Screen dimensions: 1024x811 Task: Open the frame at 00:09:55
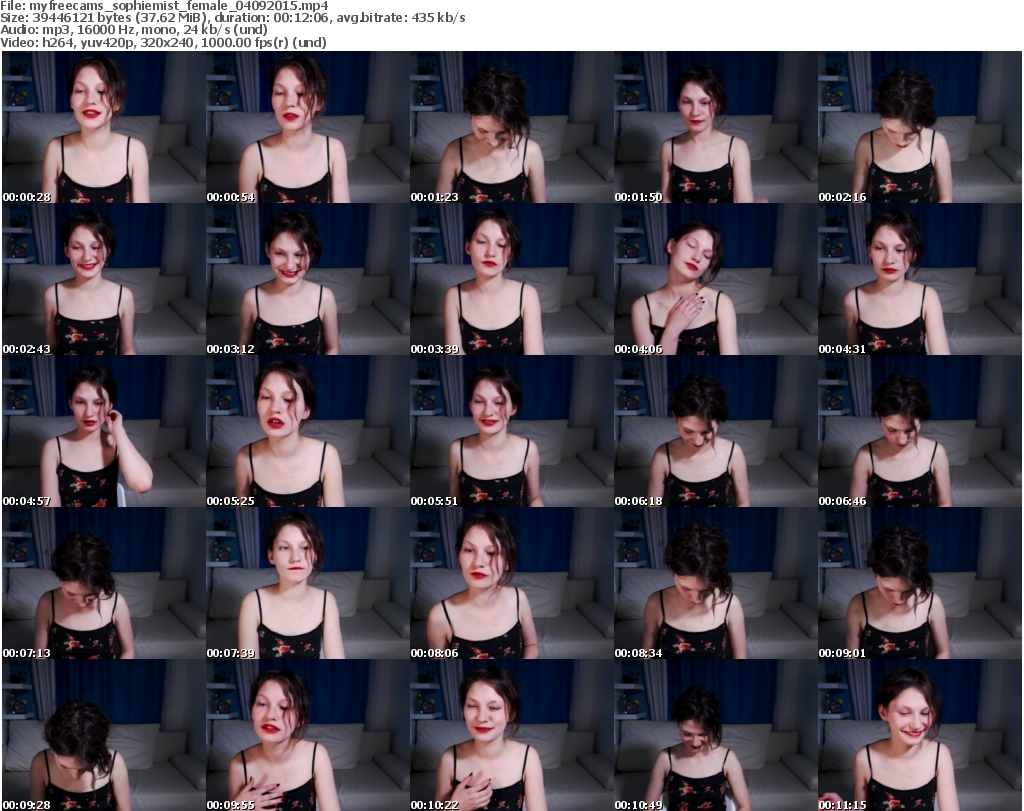click(308, 735)
